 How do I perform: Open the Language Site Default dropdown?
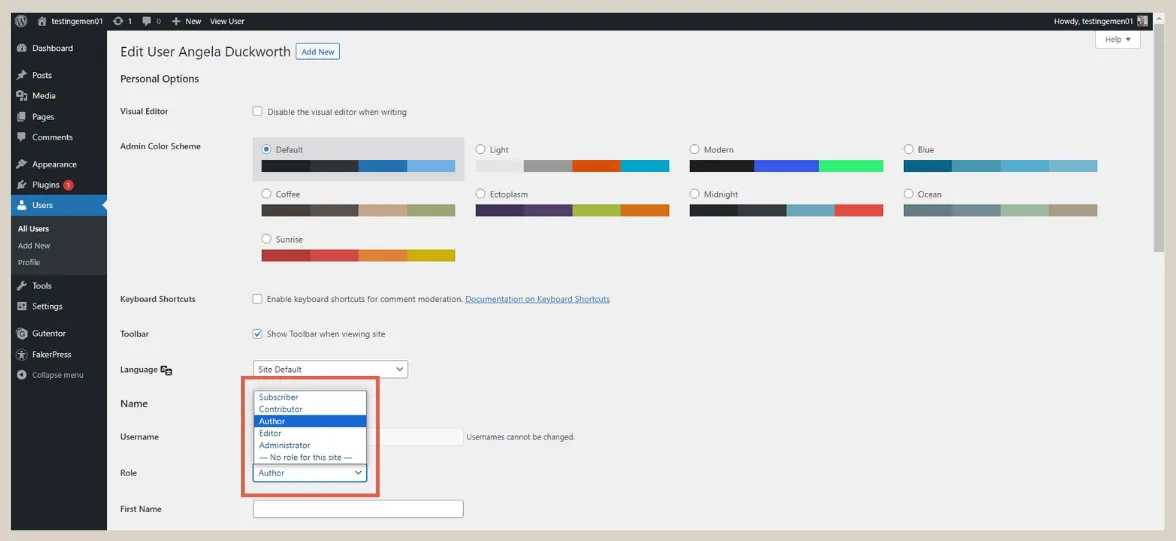(x=330, y=369)
